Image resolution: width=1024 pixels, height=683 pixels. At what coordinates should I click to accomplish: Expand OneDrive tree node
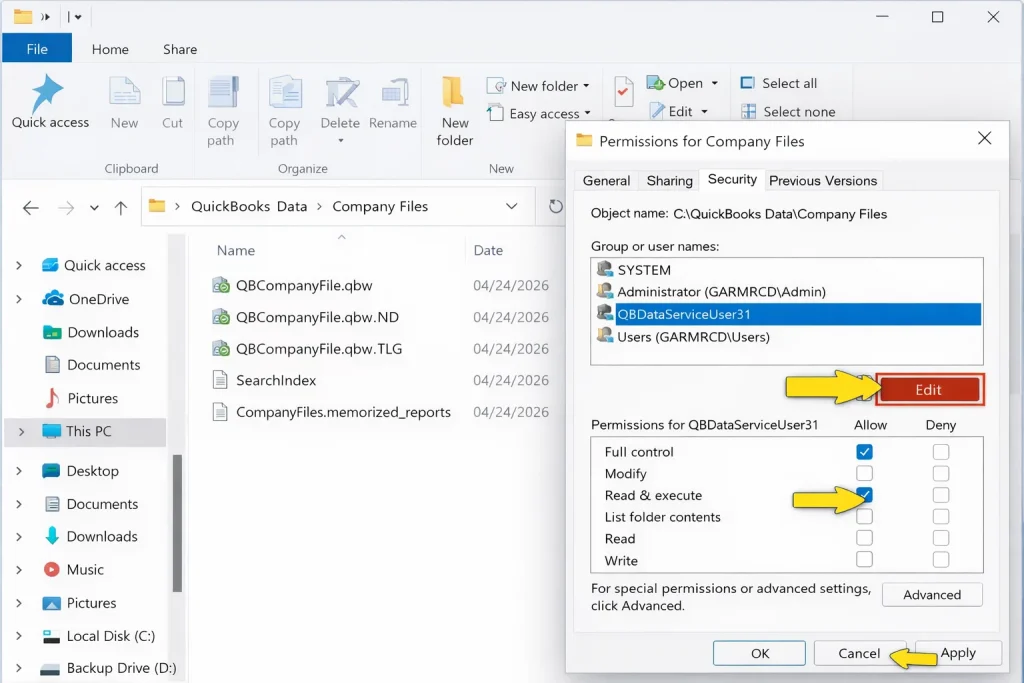pyautogui.click(x=19, y=299)
